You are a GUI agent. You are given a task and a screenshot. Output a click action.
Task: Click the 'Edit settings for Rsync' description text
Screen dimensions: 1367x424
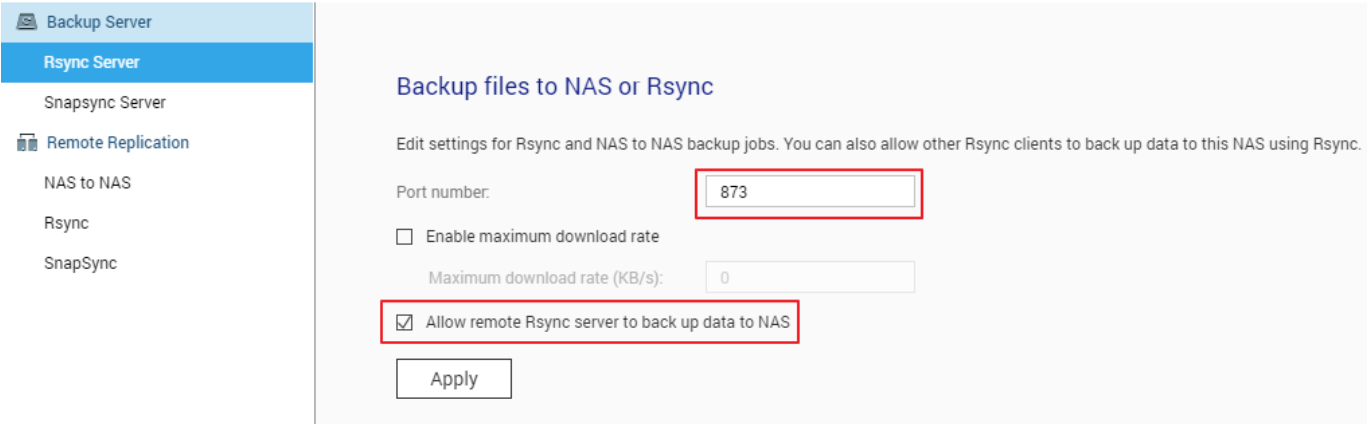pos(878,144)
